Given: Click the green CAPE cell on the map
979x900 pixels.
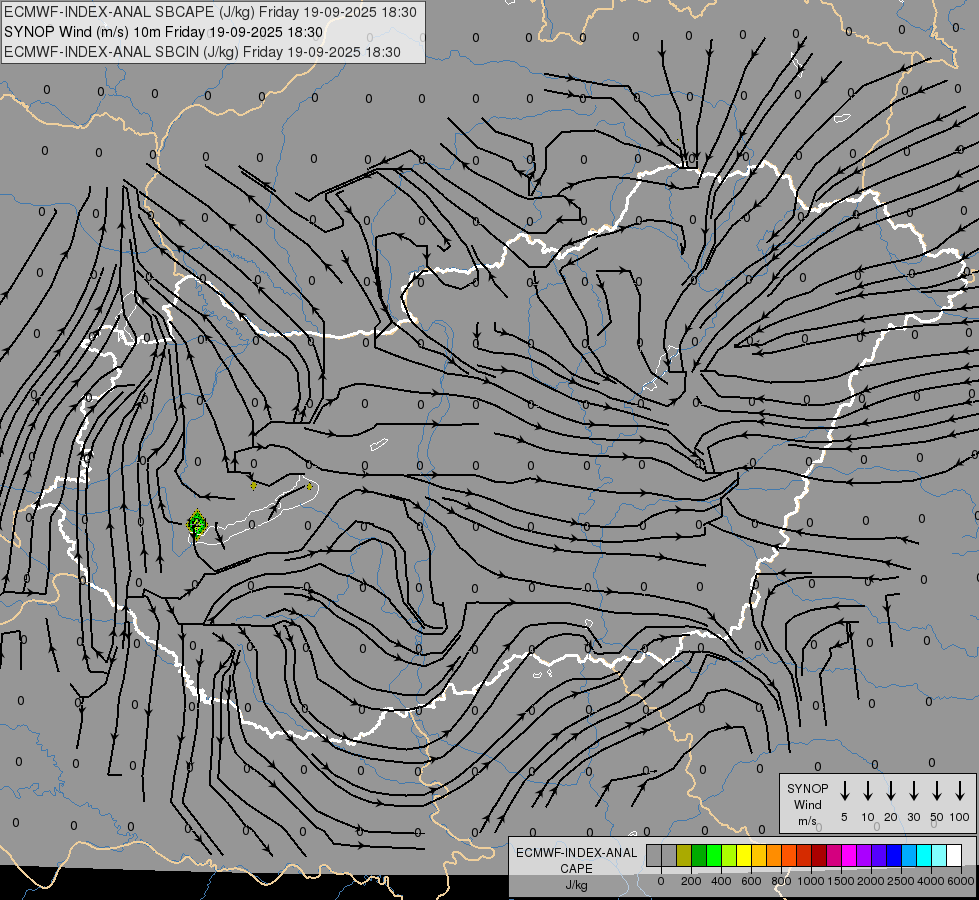Looking at the screenshot, I should pos(197,524).
